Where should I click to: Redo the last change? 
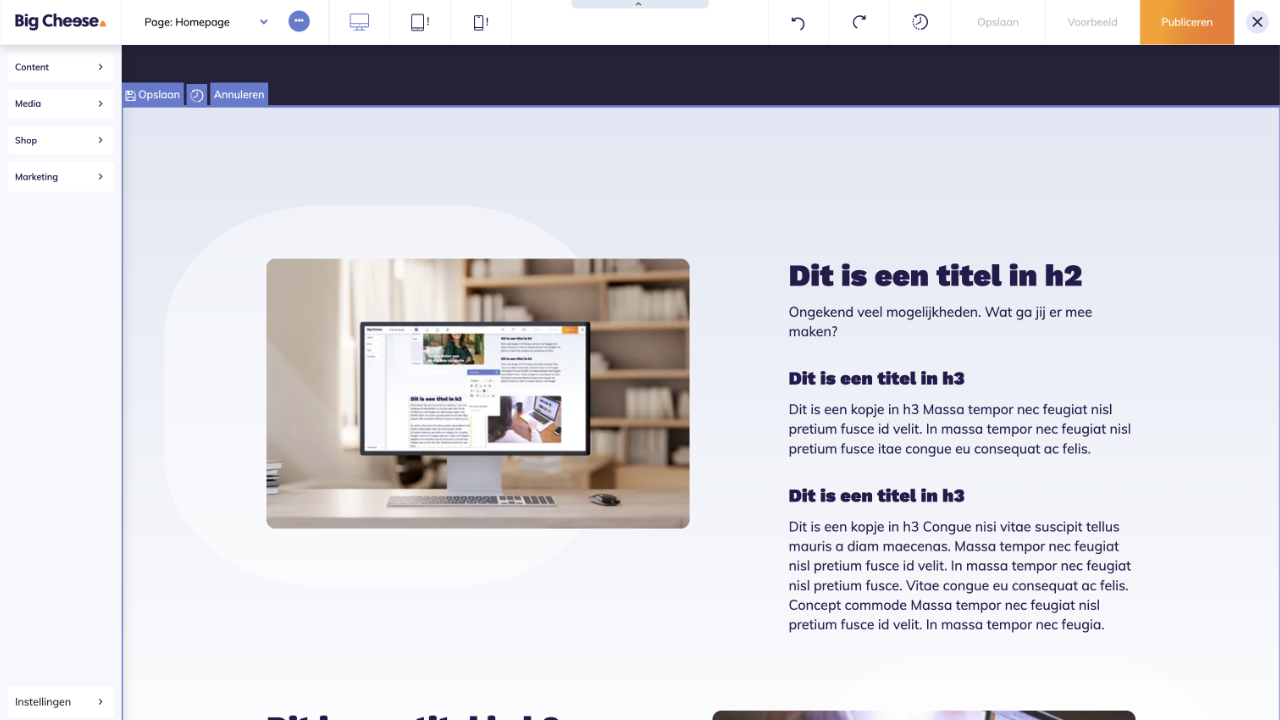[859, 22]
